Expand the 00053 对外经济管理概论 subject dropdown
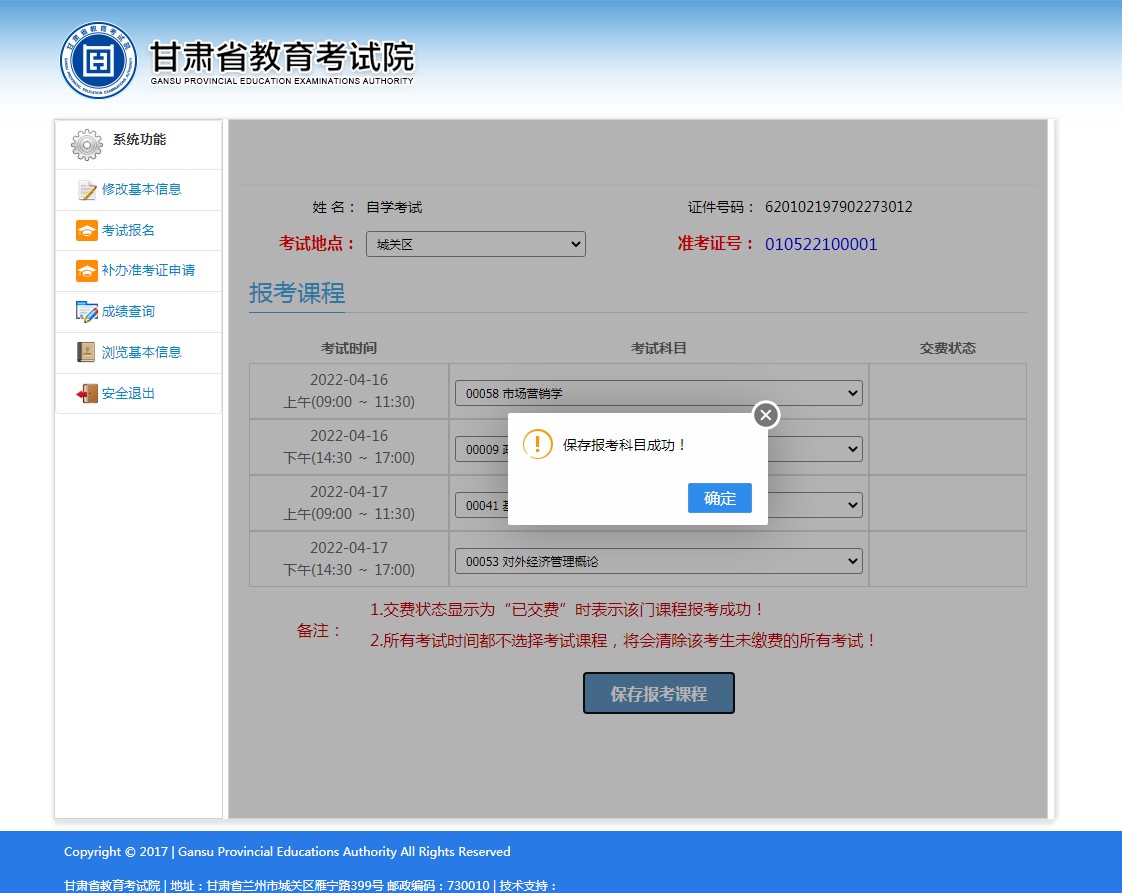This screenshot has height=893, width=1122. pyautogui.click(x=658, y=561)
